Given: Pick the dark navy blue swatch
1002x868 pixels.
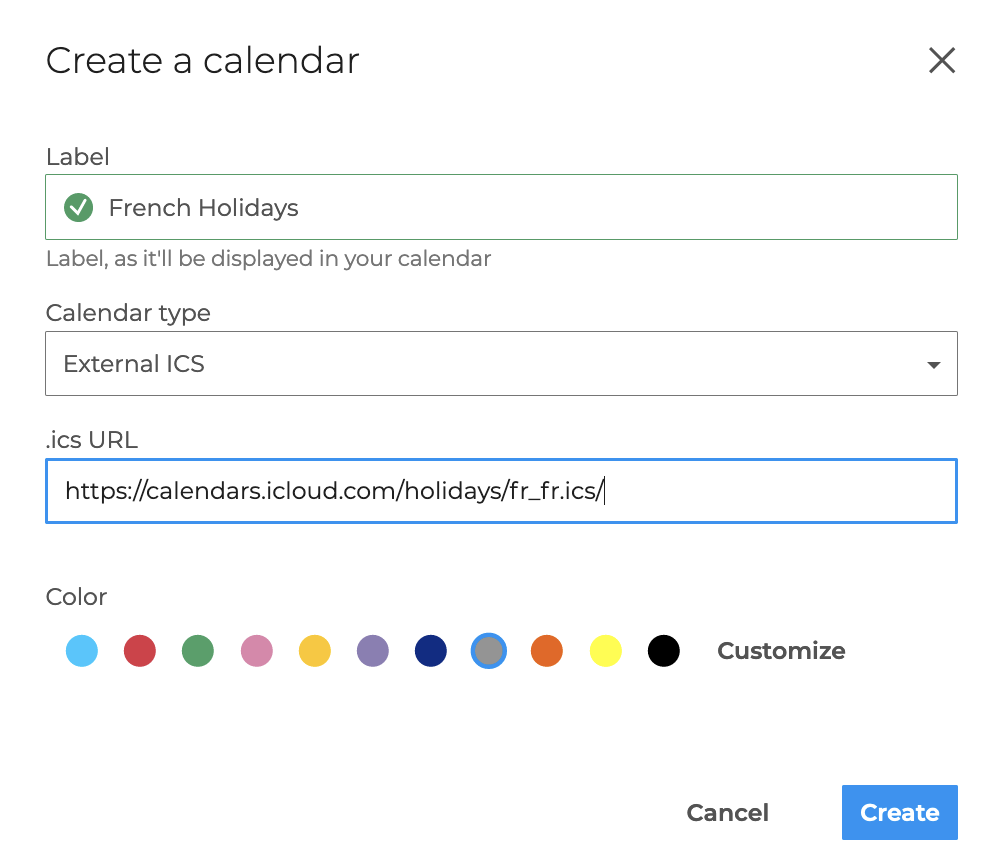Looking at the screenshot, I should coord(431,651).
